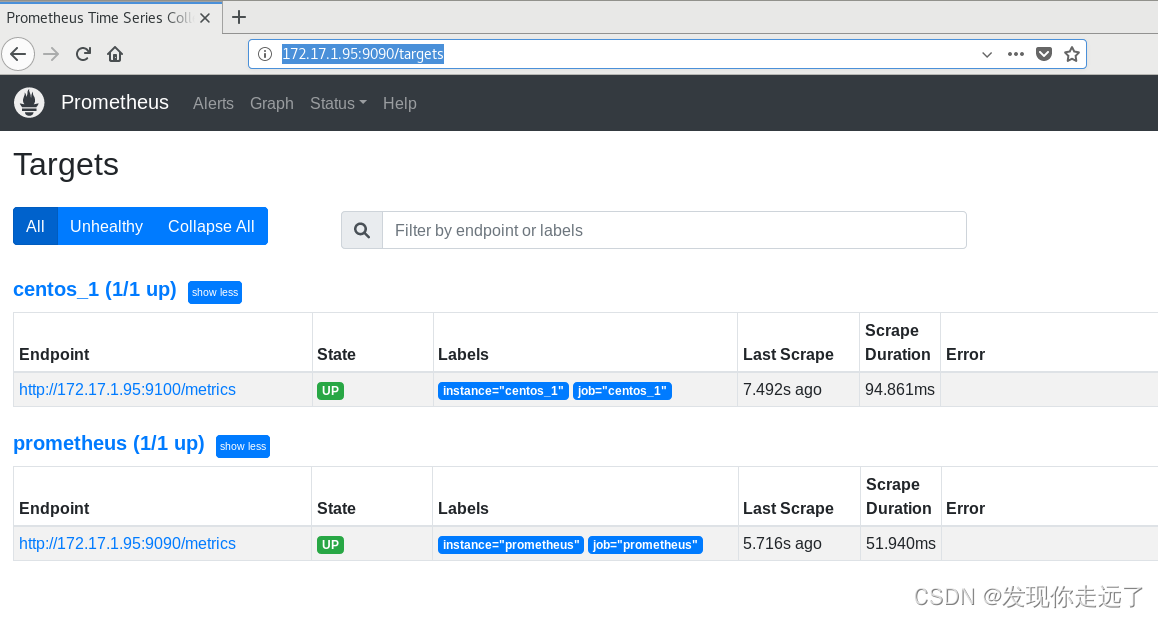Click the job="prometheus" label badge
The image size is (1158, 618).
click(x=645, y=545)
